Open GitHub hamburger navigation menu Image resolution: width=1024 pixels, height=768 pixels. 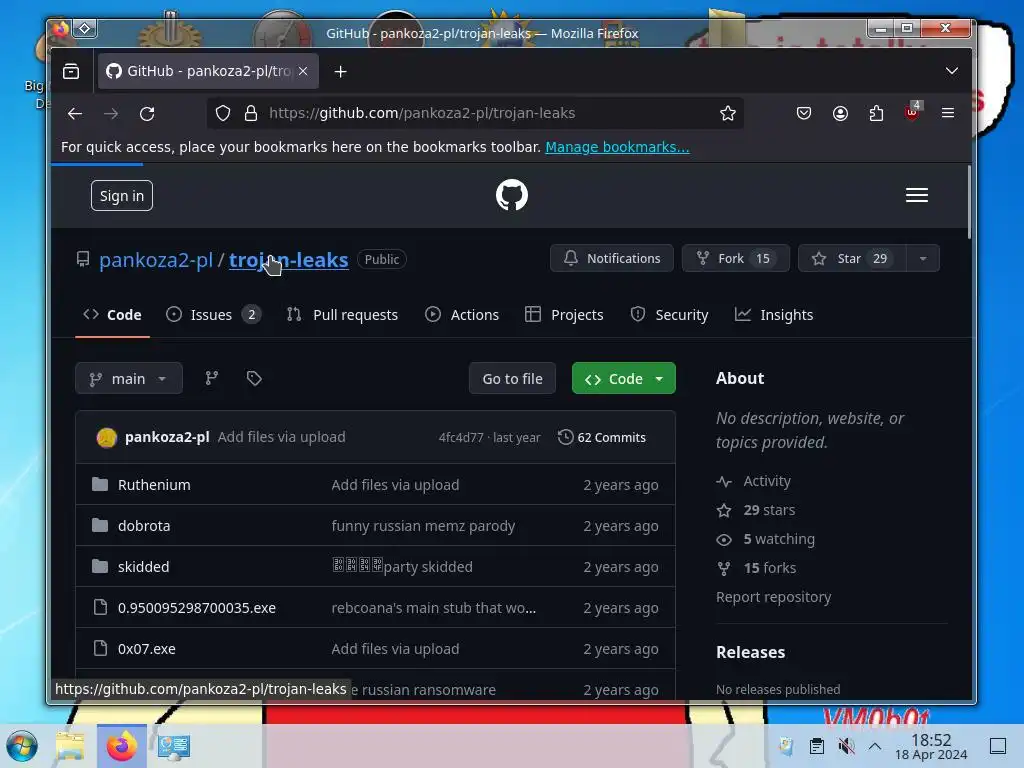[916, 195]
